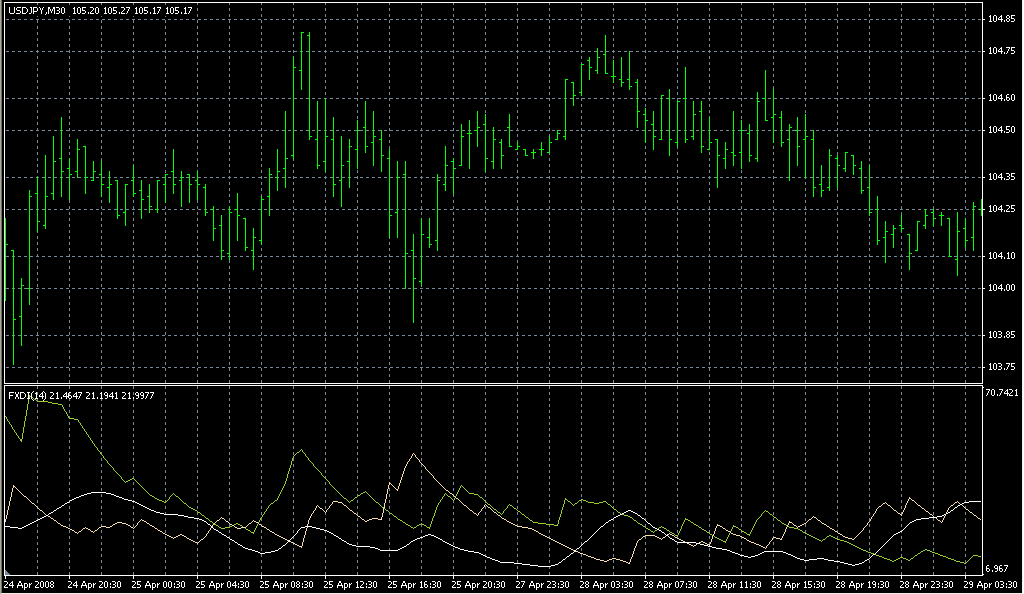Click the 28 Apr 07:30 time label
Screen dimensions: 1024x594
coord(670,585)
